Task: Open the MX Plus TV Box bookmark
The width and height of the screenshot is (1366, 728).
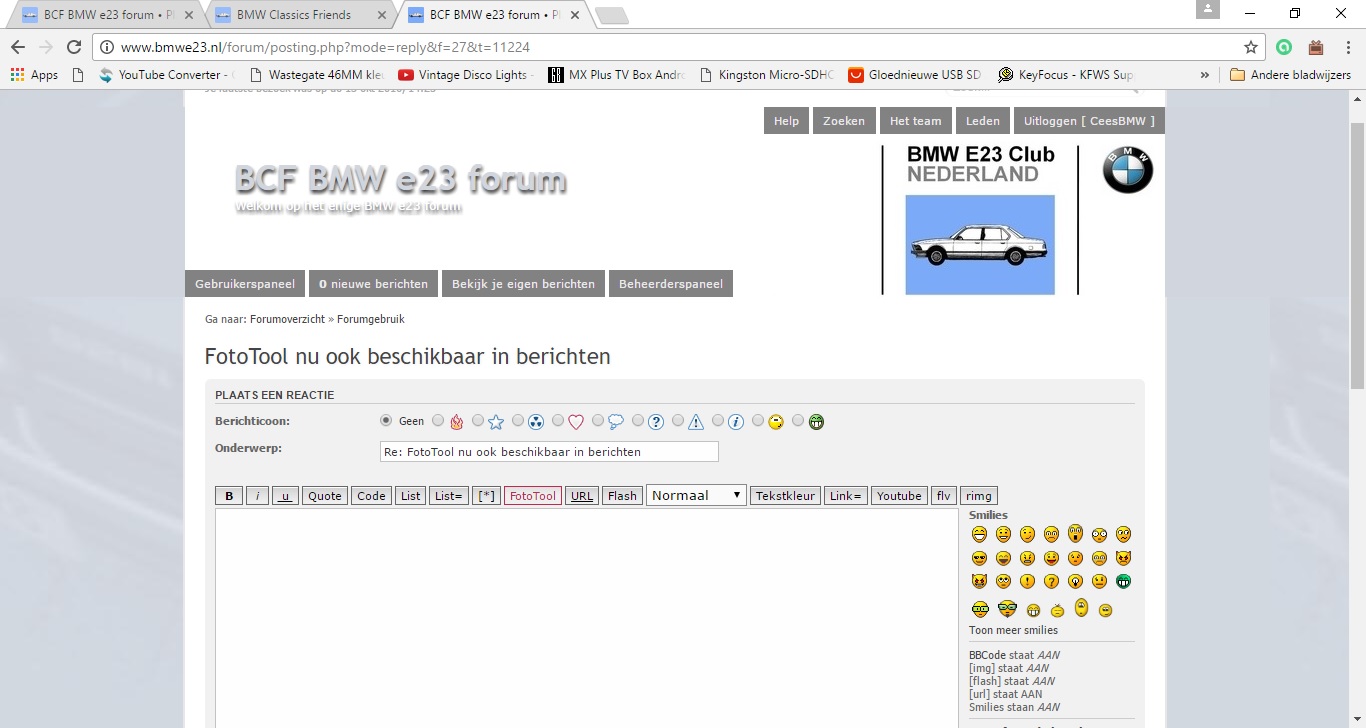Action: [x=617, y=75]
